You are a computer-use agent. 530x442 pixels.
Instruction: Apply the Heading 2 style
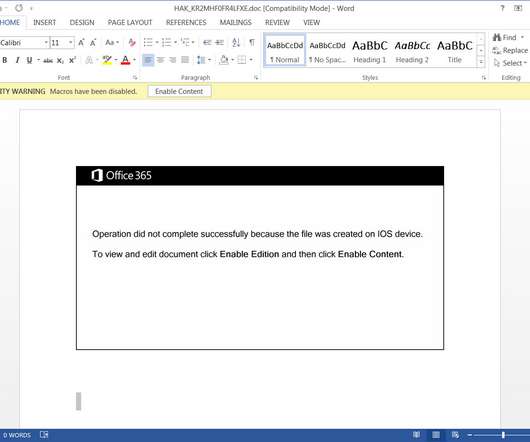412,50
